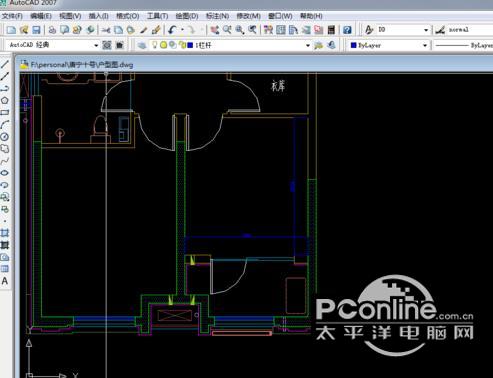
Task: Open the Layer Properties Manager icon
Action: 142,45
